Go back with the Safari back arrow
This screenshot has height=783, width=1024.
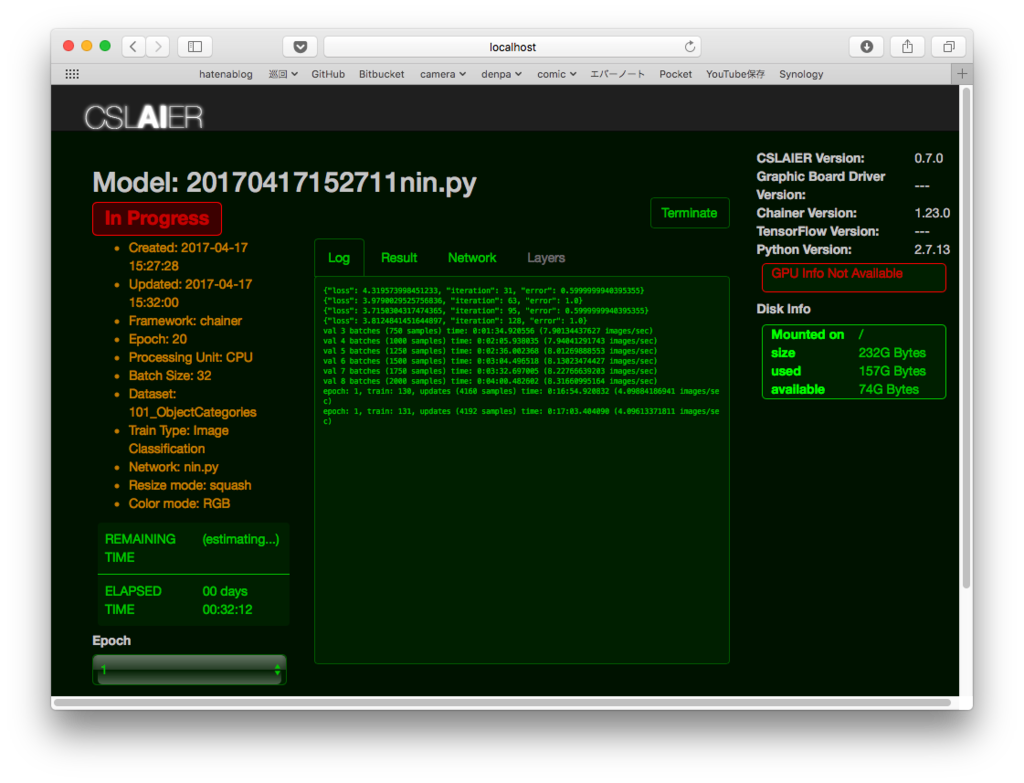click(x=133, y=46)
